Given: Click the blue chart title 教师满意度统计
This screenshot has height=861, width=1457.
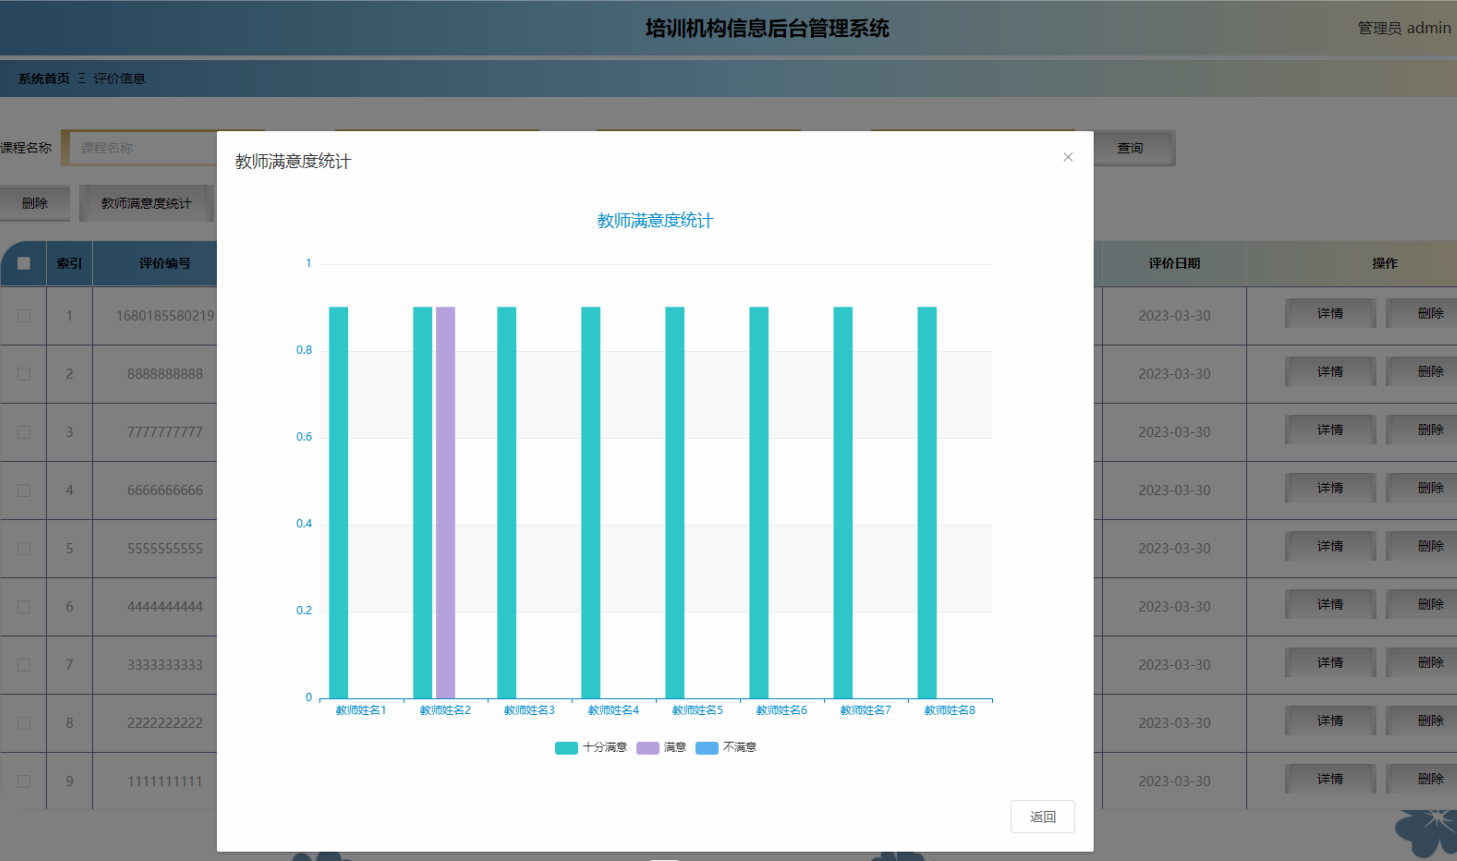Looking at the screenshot, I should click(655, 221).
